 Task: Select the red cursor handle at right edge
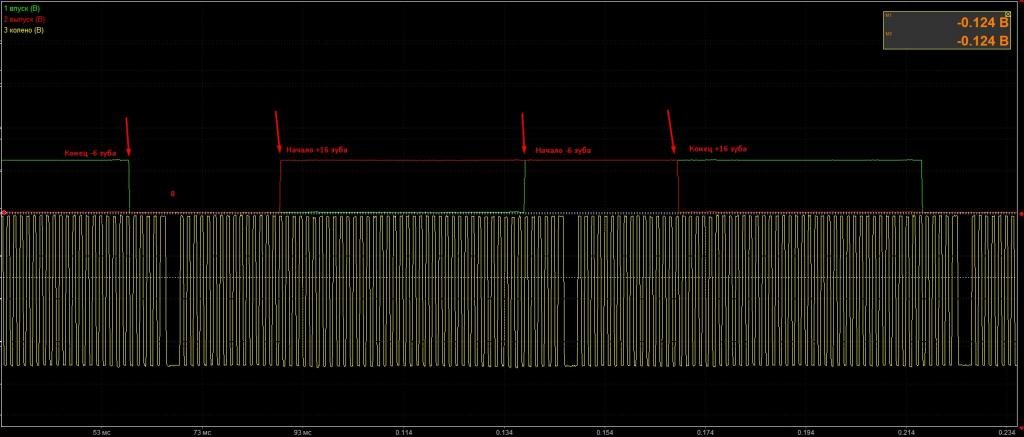(1021, 214)
